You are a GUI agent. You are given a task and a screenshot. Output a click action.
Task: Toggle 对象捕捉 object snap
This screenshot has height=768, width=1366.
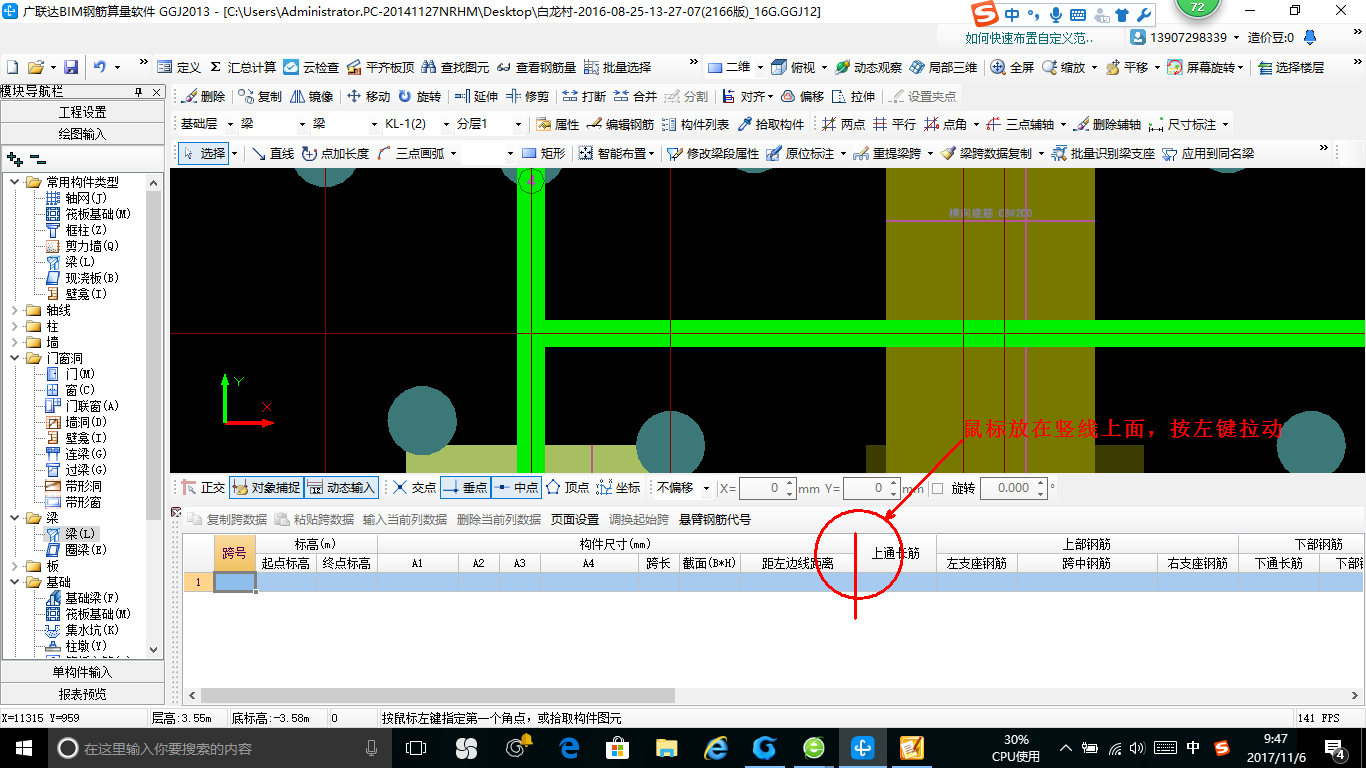[265, 488]
